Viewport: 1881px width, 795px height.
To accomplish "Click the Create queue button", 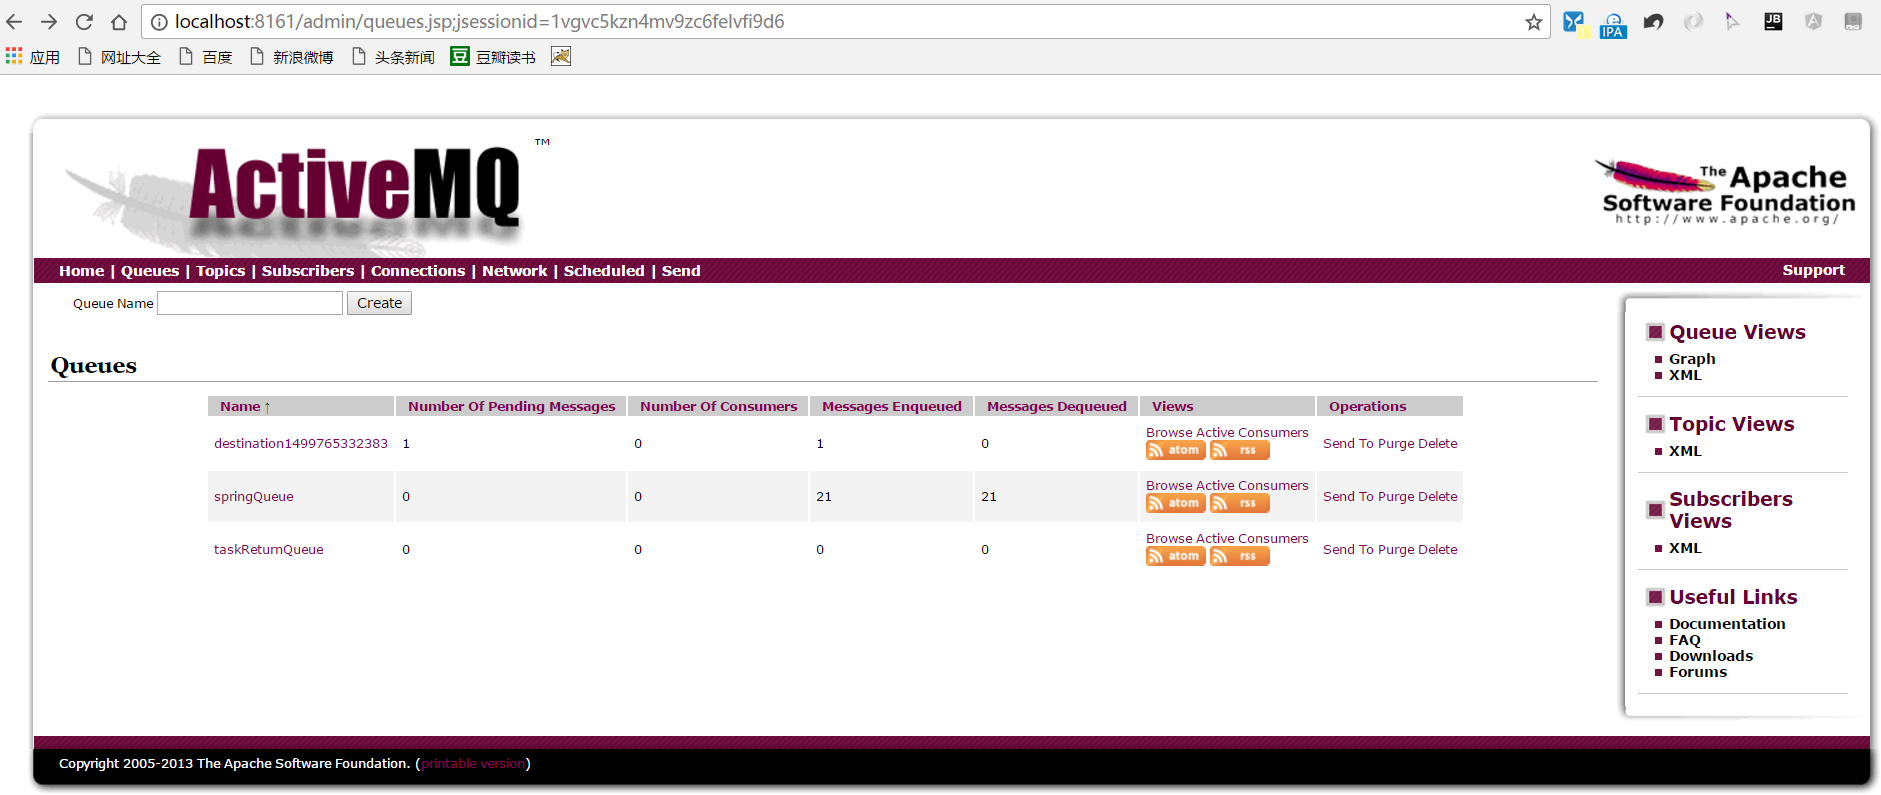I will click(379, 303).
